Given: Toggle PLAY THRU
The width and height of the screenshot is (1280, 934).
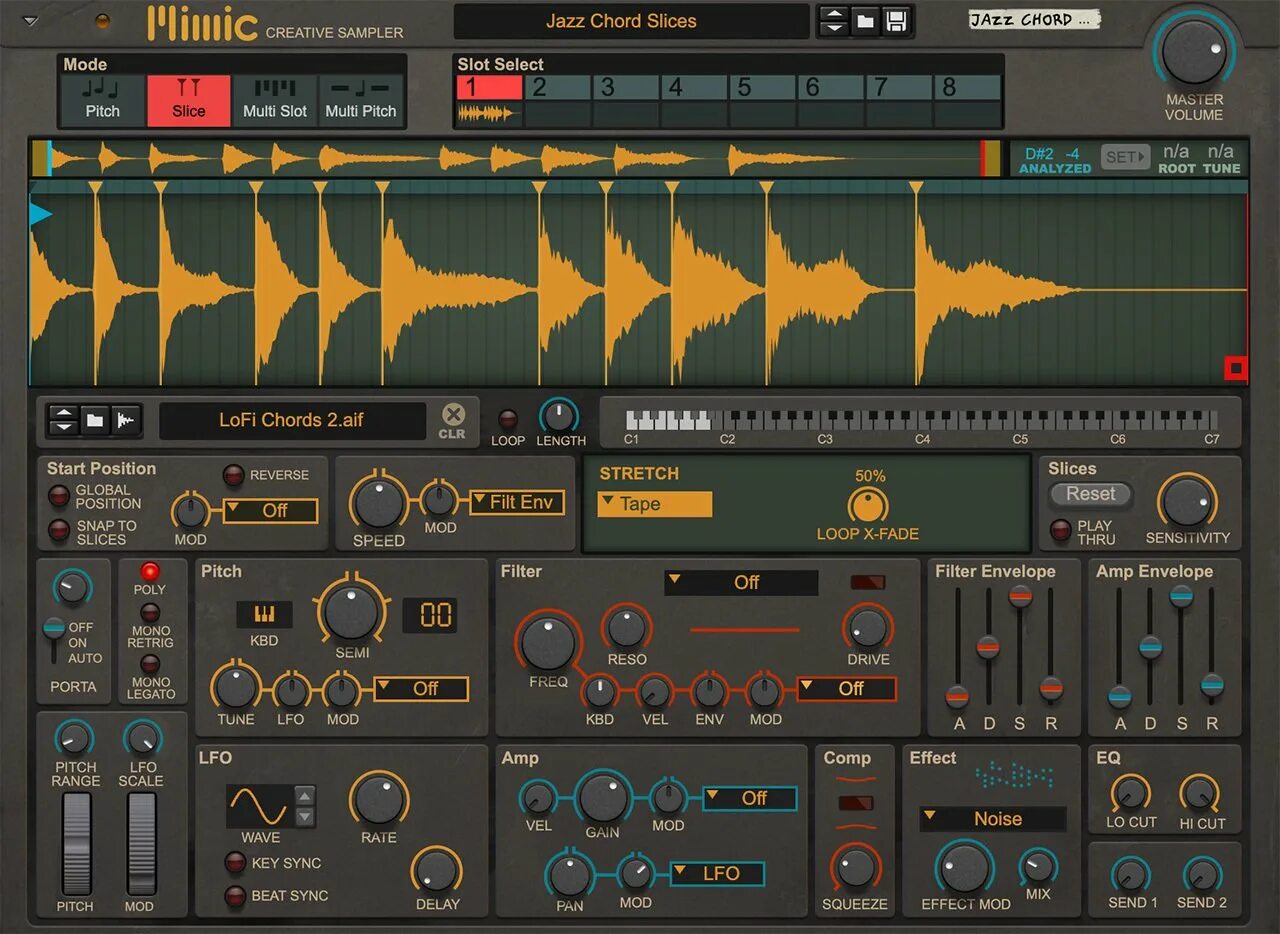Looking at the screenshot, I should [1060, 531].
